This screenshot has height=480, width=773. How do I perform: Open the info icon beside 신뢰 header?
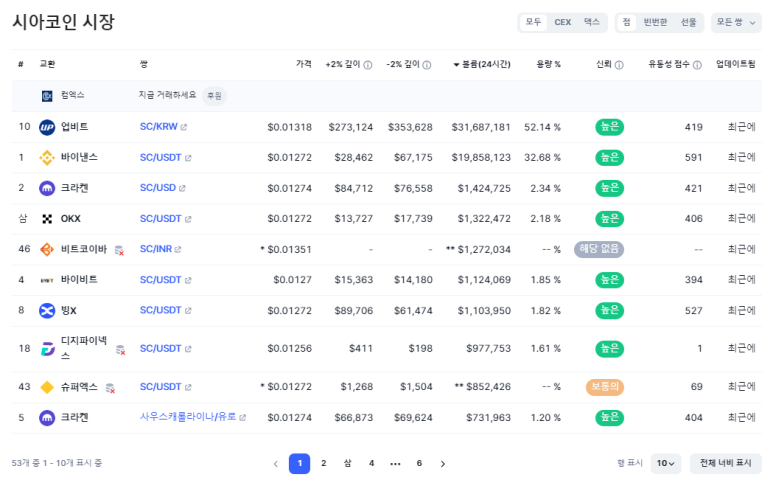click(x=619, y=65)
